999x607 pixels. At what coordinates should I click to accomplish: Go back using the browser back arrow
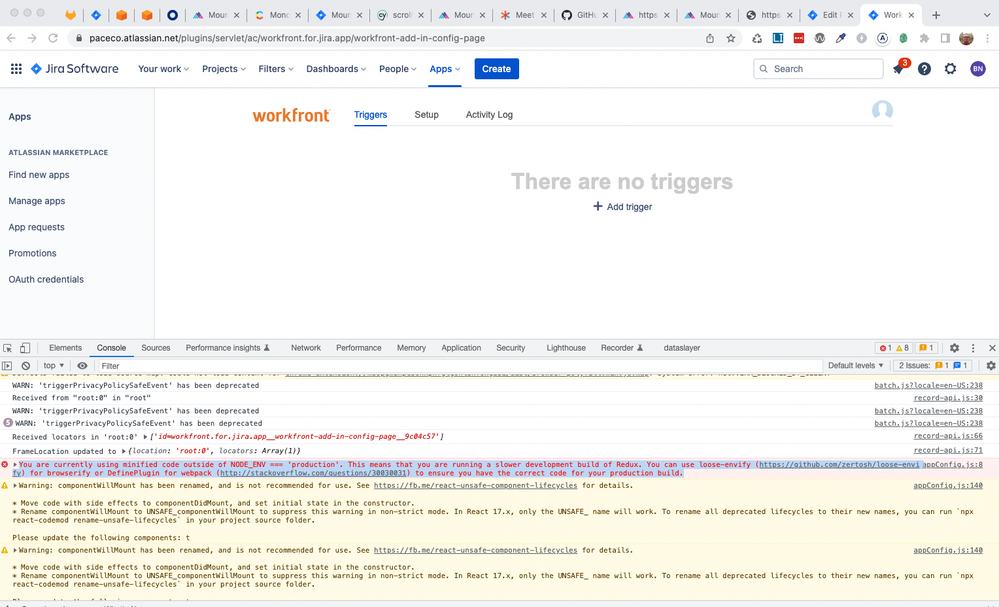(x=11, y=38)
